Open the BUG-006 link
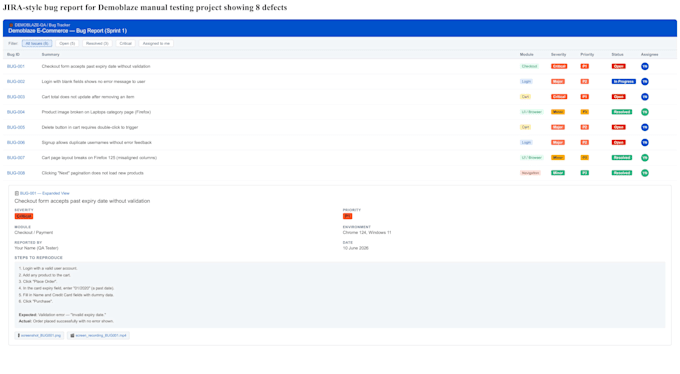Image resolution: width=680 pixels, height=374 pixels. tap(16, 142)
